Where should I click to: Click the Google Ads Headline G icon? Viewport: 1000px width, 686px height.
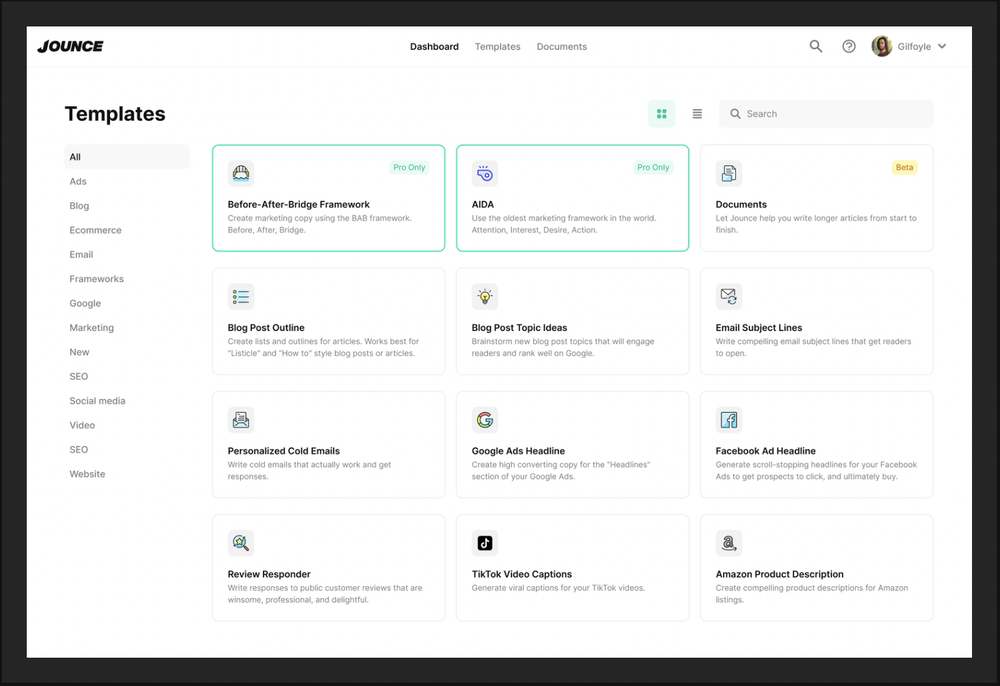(485, 420)
